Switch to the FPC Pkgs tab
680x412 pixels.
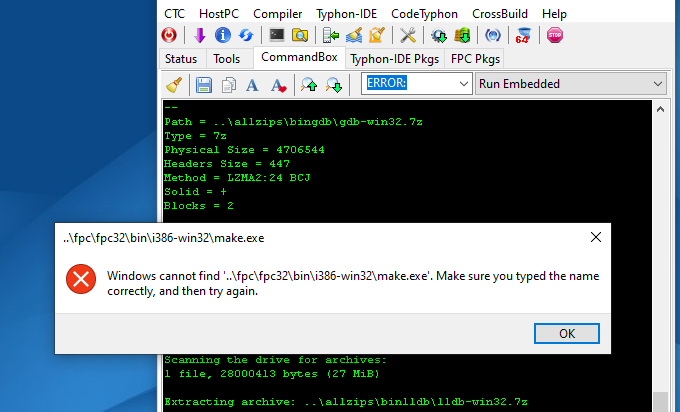point(476,59)
